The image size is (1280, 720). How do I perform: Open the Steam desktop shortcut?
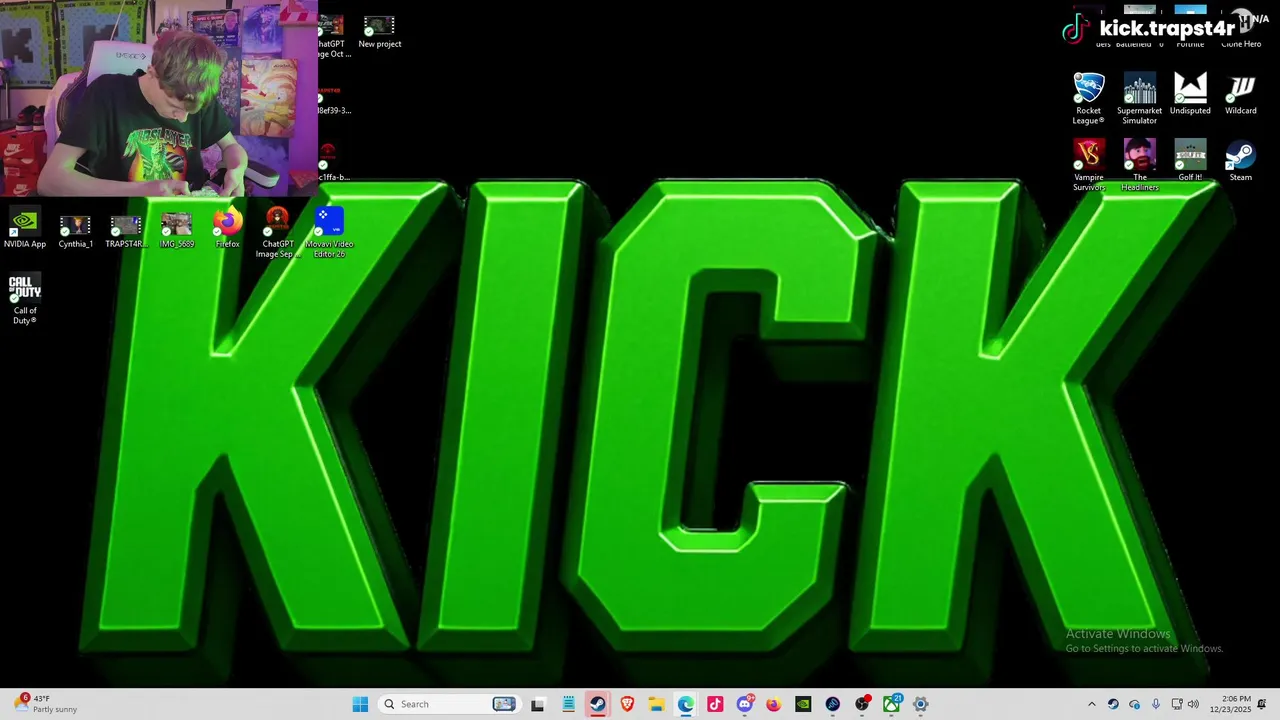click(x=1240, y=161)
